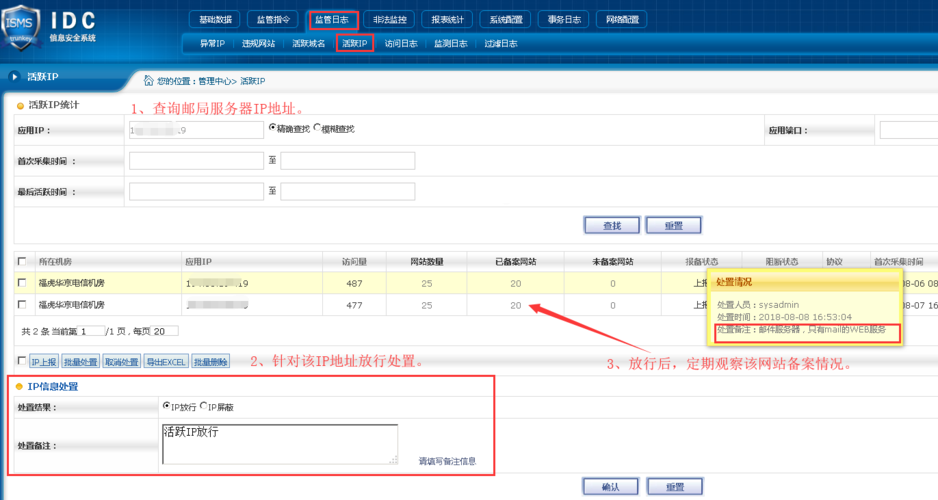Click the 487 visit count cell
The height and width of the screenshot is (500, 938).
pos(354,283)
